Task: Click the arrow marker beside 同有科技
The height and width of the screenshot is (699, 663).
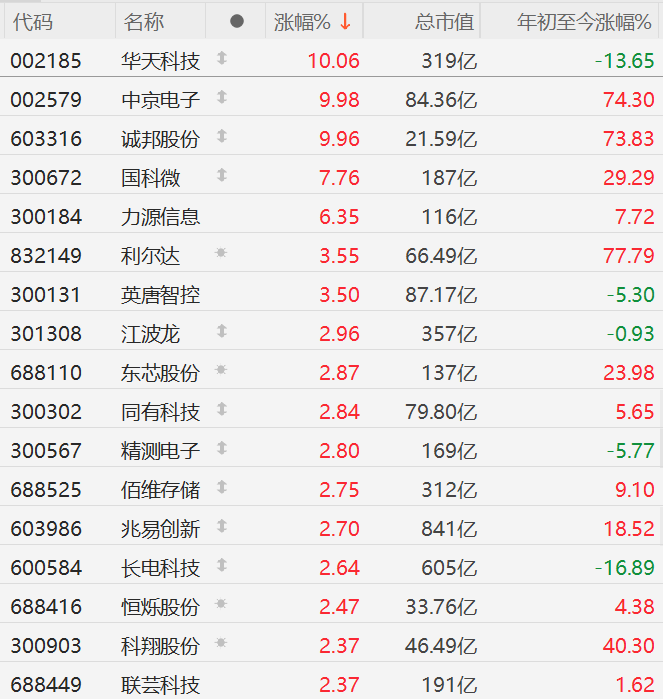Action: [x=222, y=409]
